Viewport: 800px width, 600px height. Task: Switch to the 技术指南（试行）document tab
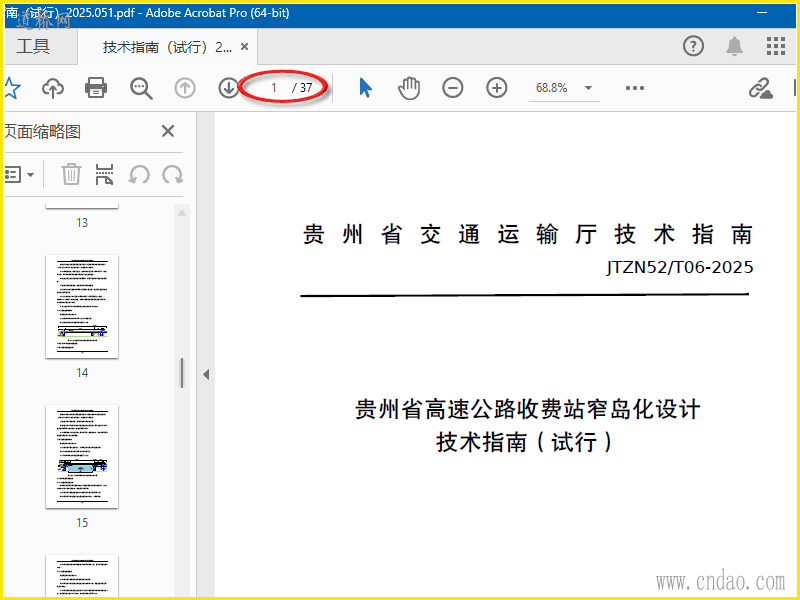tap(167, 47)
